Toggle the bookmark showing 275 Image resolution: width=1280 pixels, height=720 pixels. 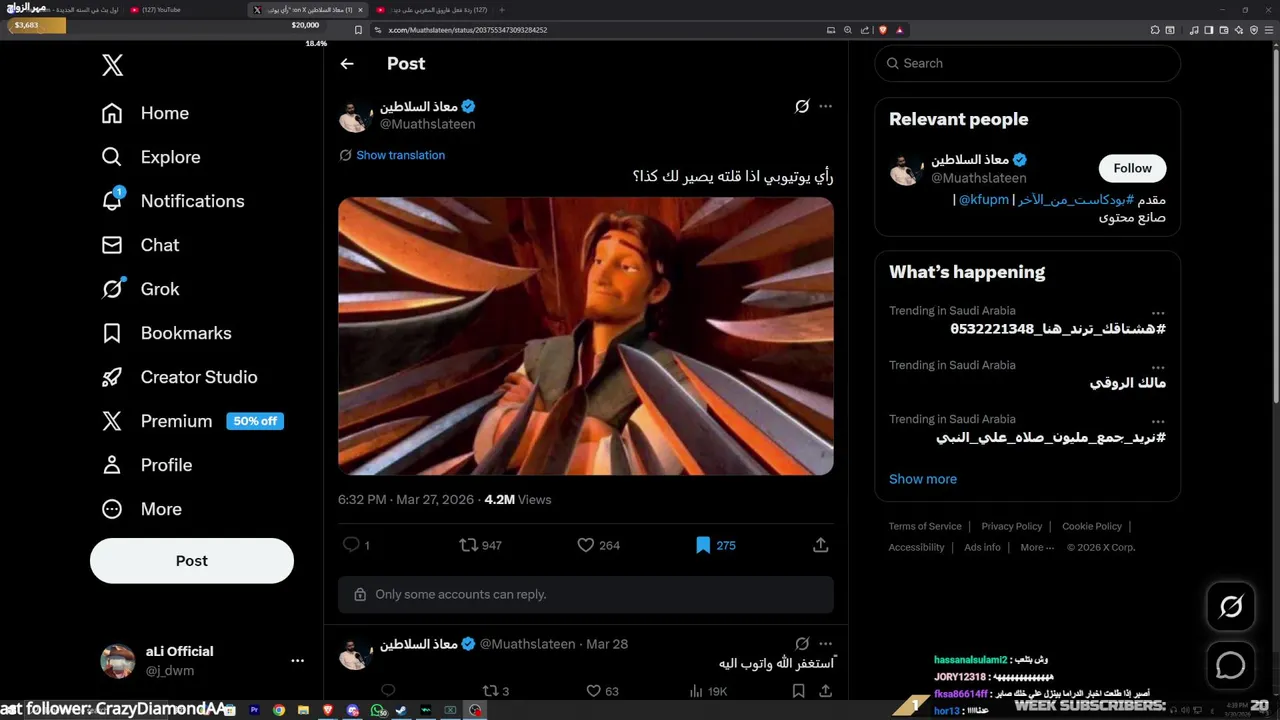(x=715, y=545)
